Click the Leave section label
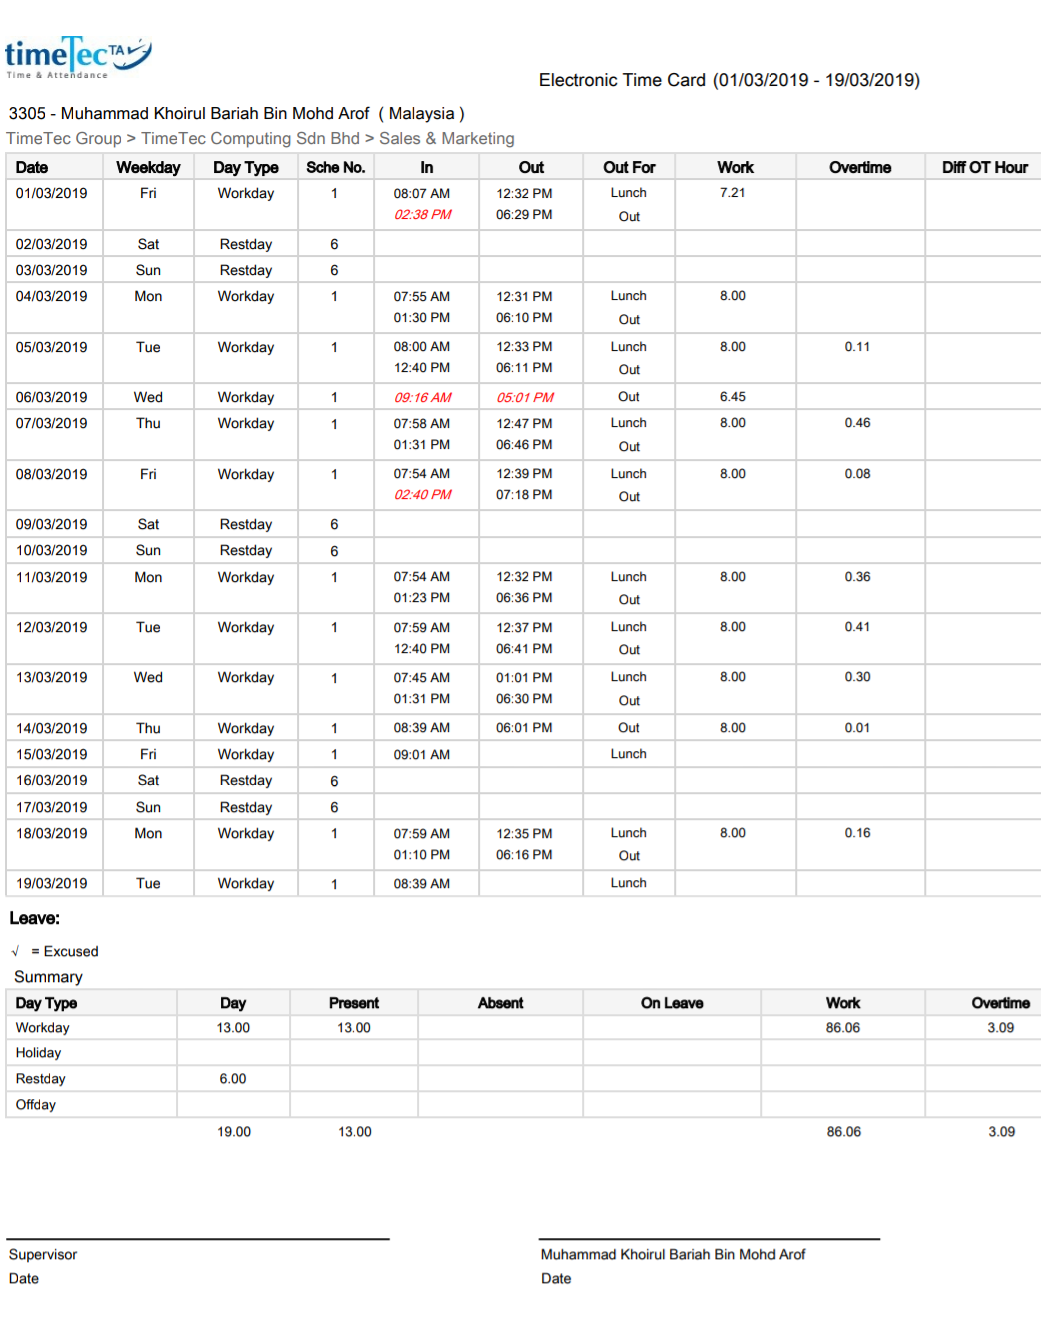 point(34,918)
